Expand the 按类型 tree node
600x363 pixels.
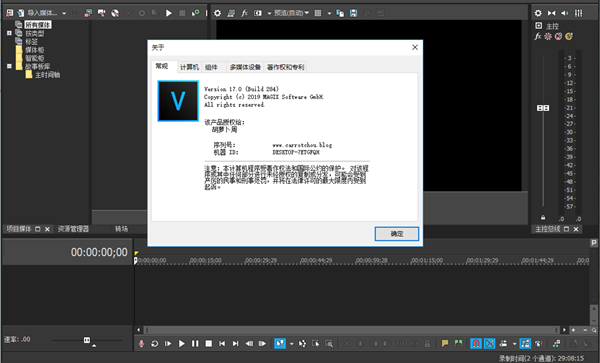9,33
